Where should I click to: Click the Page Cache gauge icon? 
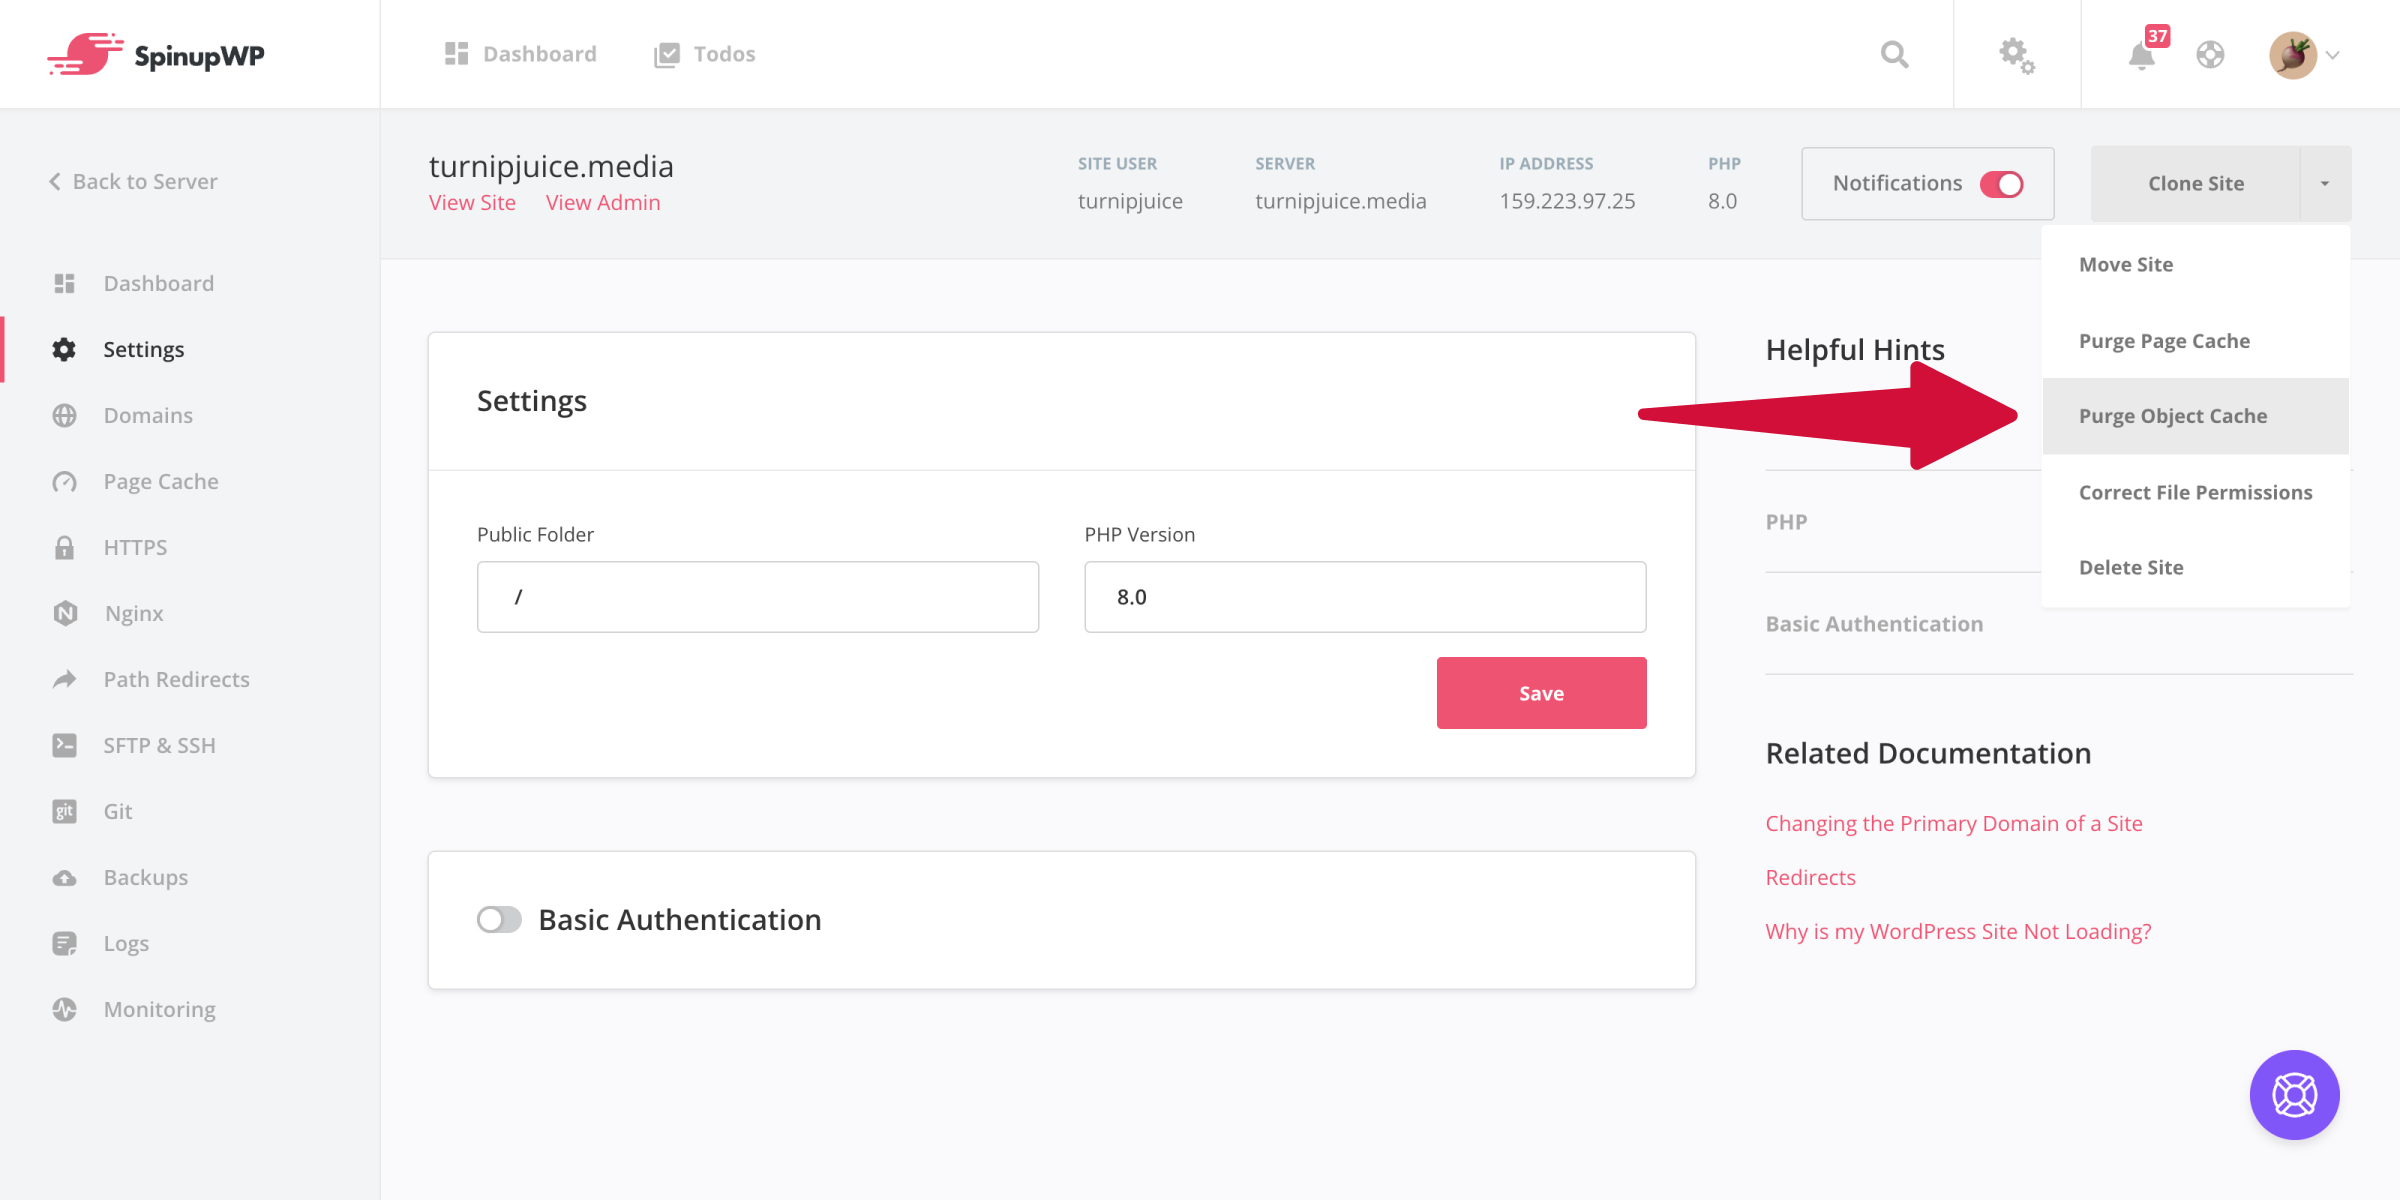65,481
